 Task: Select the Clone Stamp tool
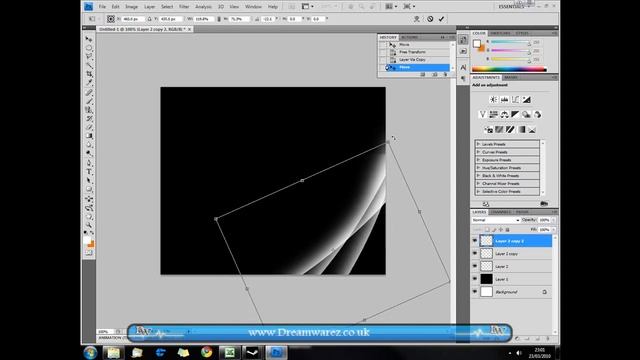click(x=89, y=110)
